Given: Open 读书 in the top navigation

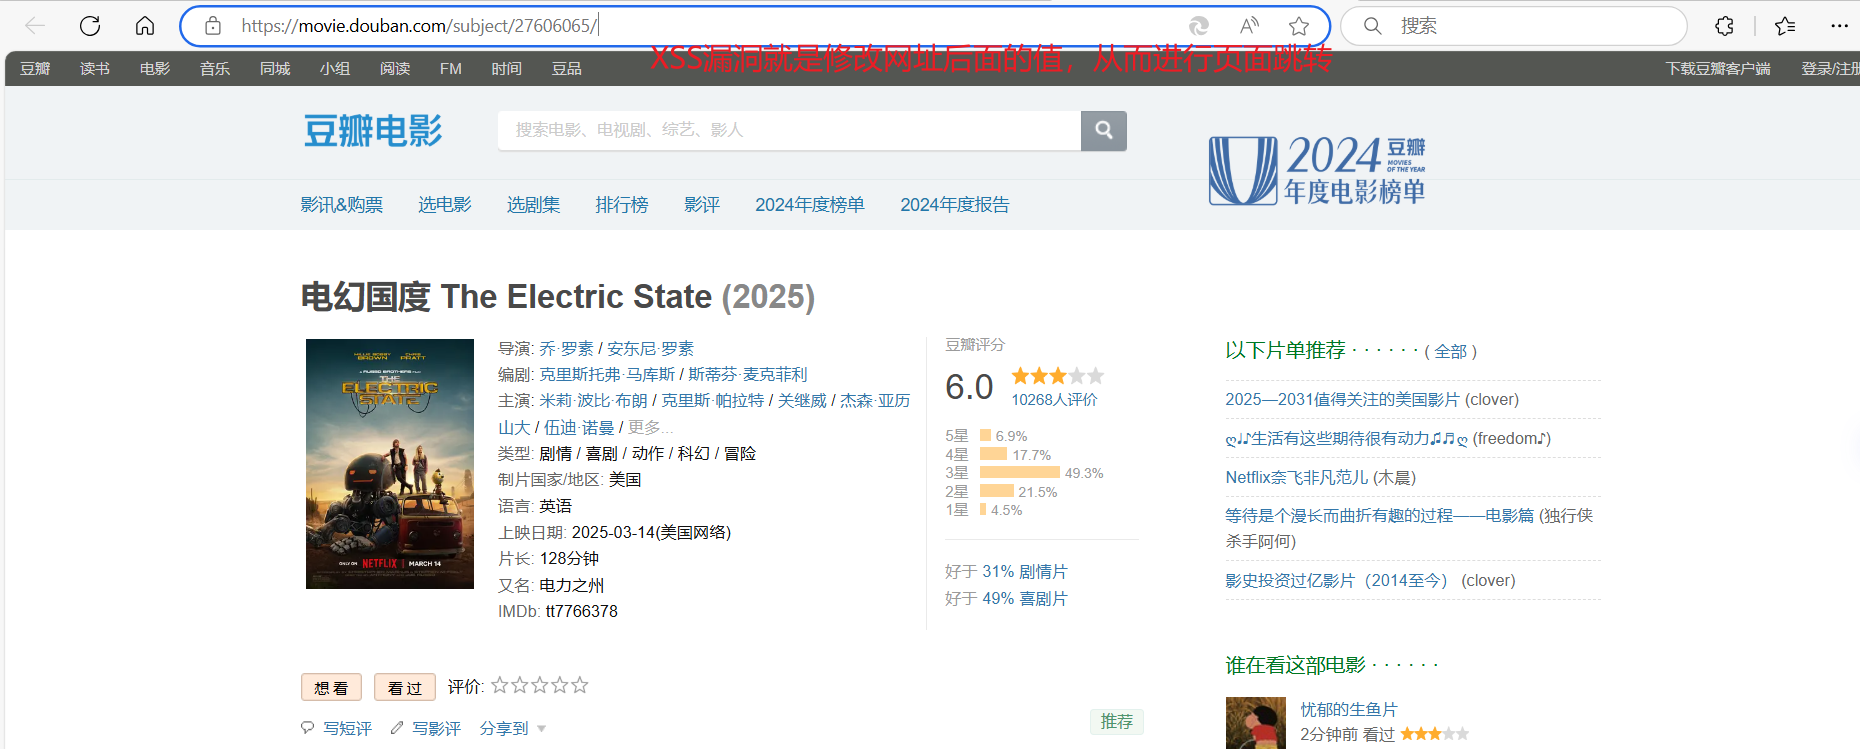Looking at the screenshot, I should pyautogui.click(x=95, y=69).
